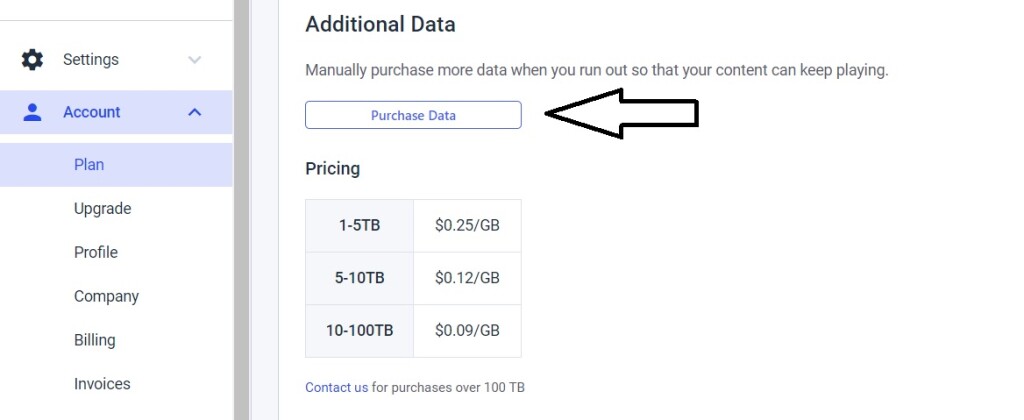Screen dimensions: 1024x420
Task: Click the Settings gear icon
Action: (32, 59)
